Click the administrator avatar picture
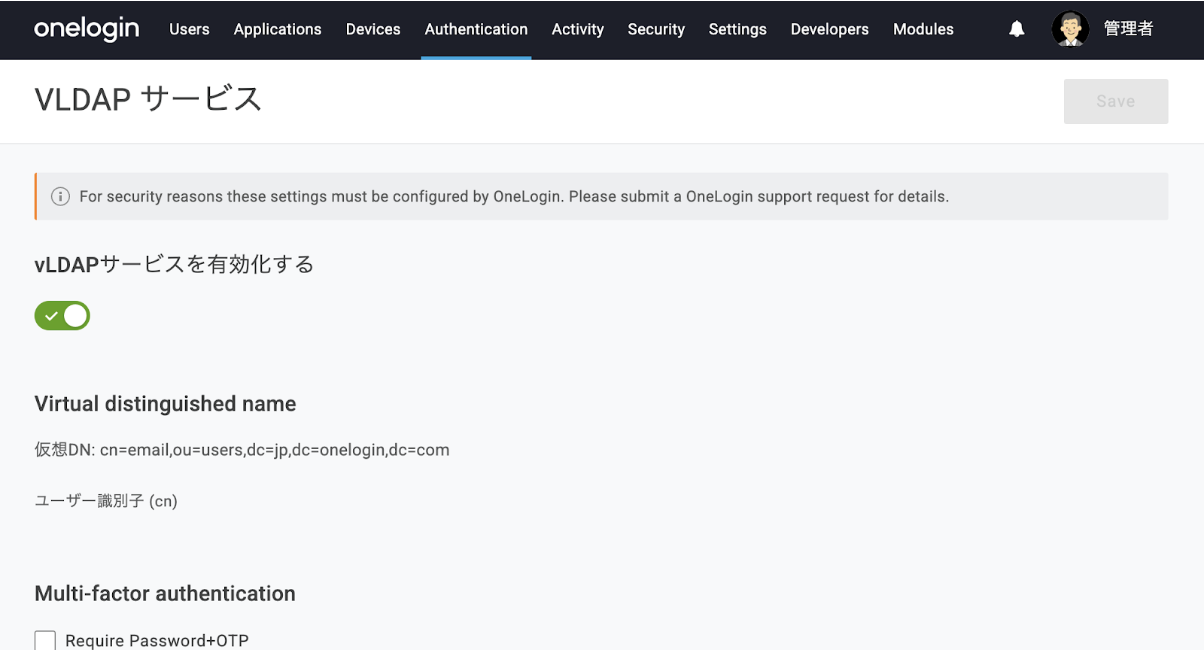This screenshot has width=1204, height=650. 1070,29
